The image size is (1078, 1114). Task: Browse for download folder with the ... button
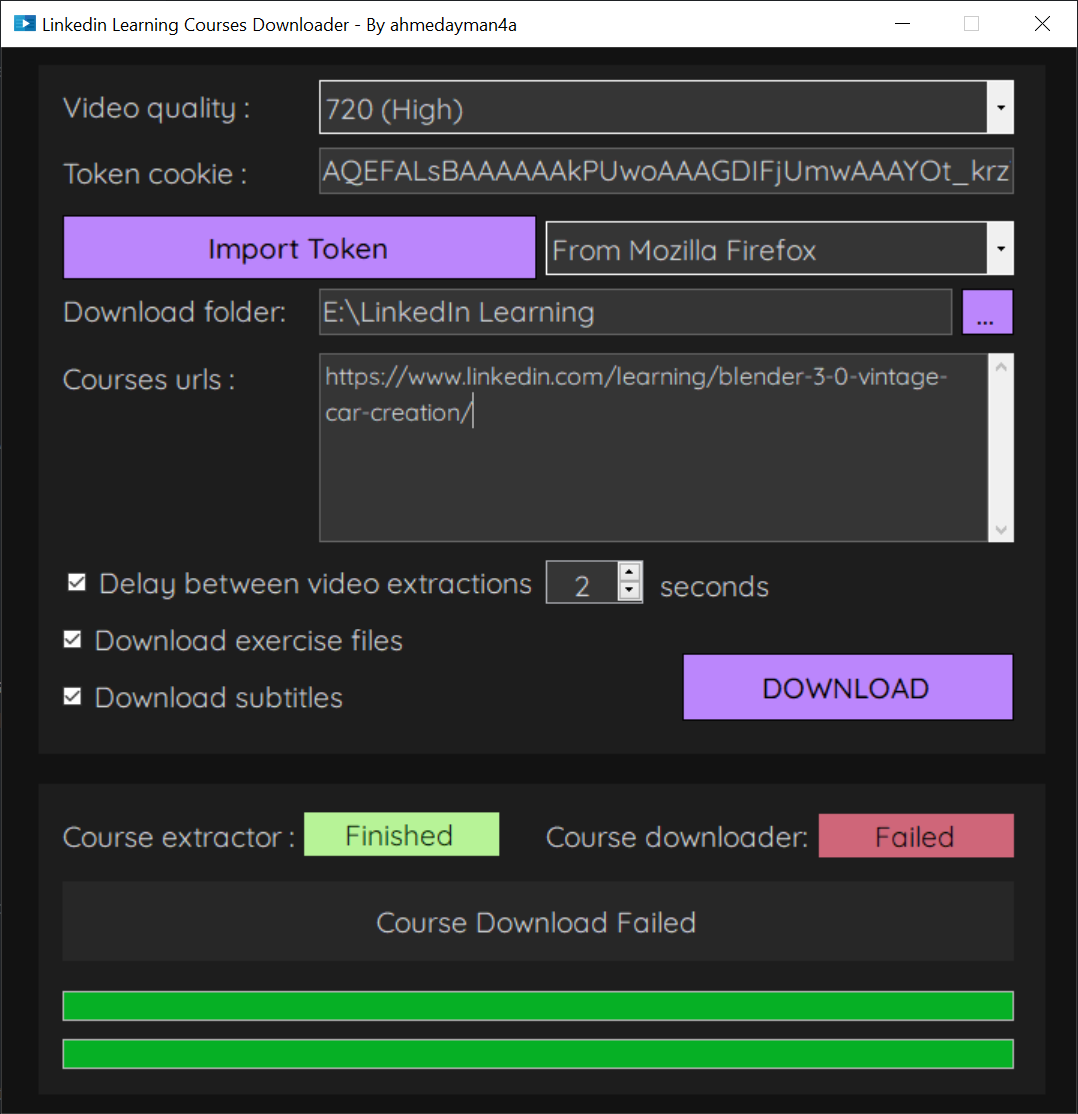[987, 312]
